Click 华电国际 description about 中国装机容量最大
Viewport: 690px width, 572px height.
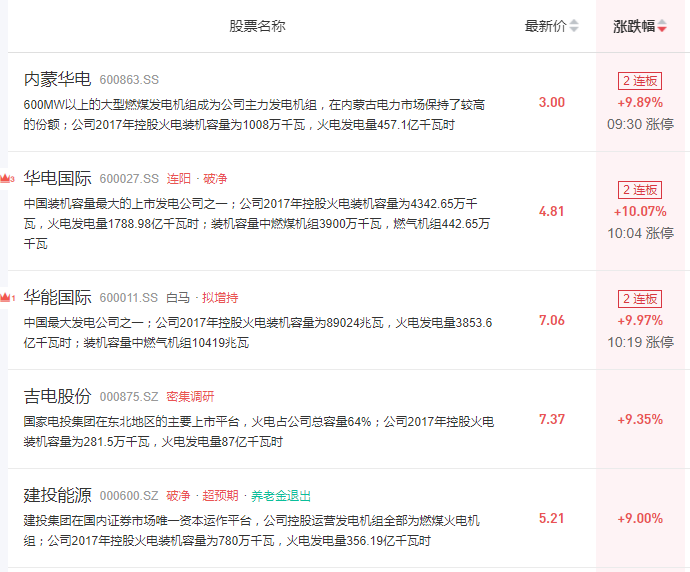(x=257, y=224)
